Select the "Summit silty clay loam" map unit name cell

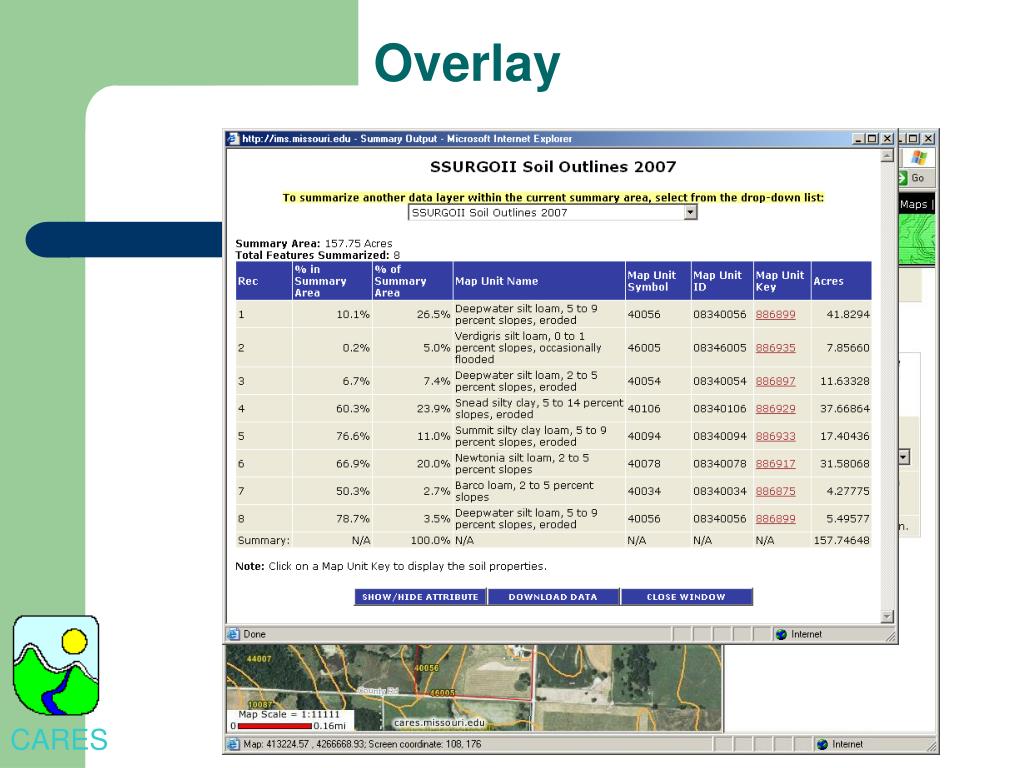(x=539, y=436)
